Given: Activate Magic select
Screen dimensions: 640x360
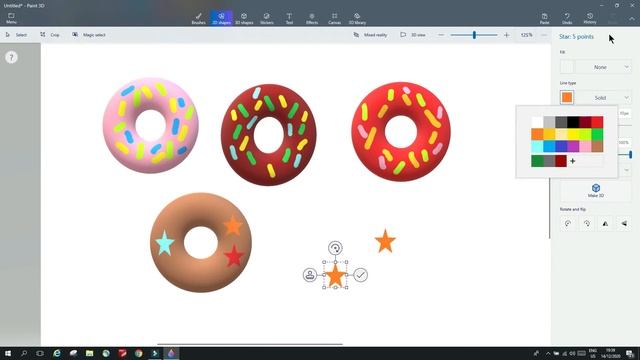Looking at the screenshot, I should pyautogui.click(x=89, y=35).
